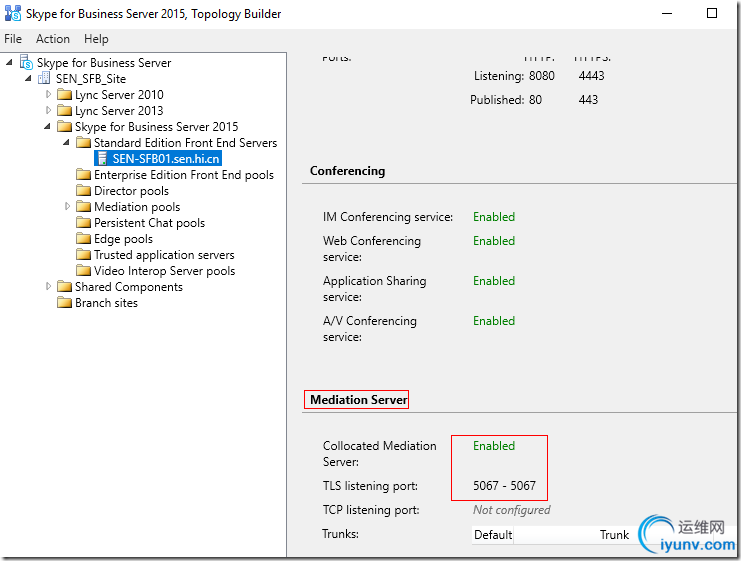
Task: Select SEN_SFB_Site in the tree
Action: coord(91,78)
